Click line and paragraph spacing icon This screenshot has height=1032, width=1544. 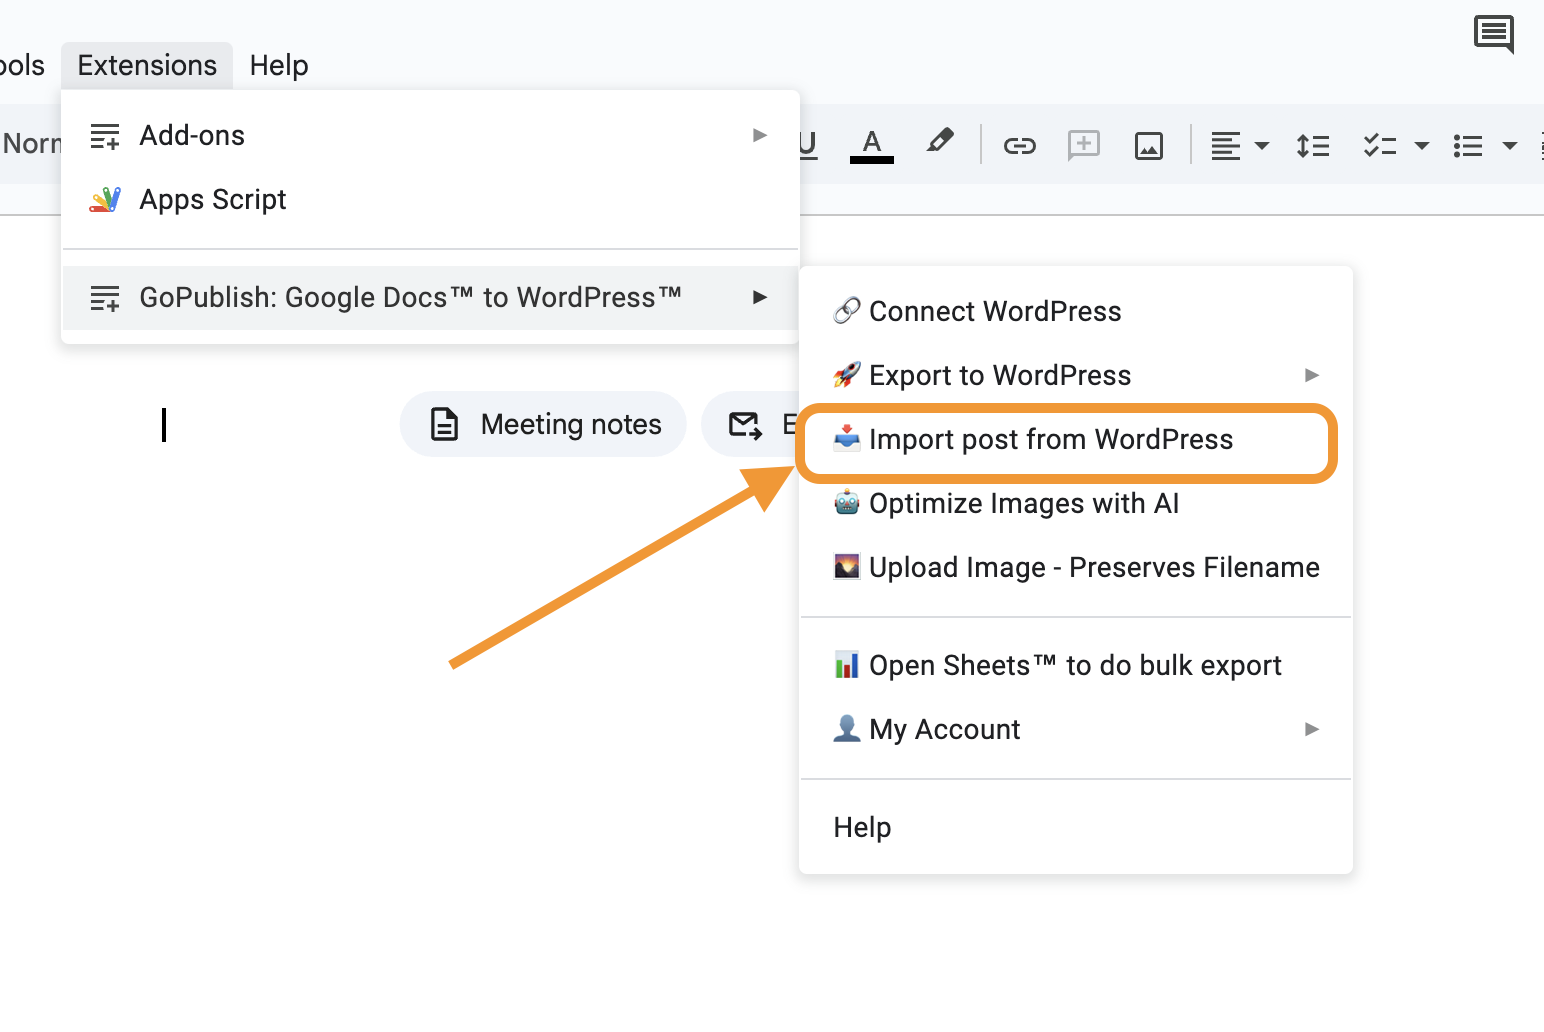[x=1313, y=147]
